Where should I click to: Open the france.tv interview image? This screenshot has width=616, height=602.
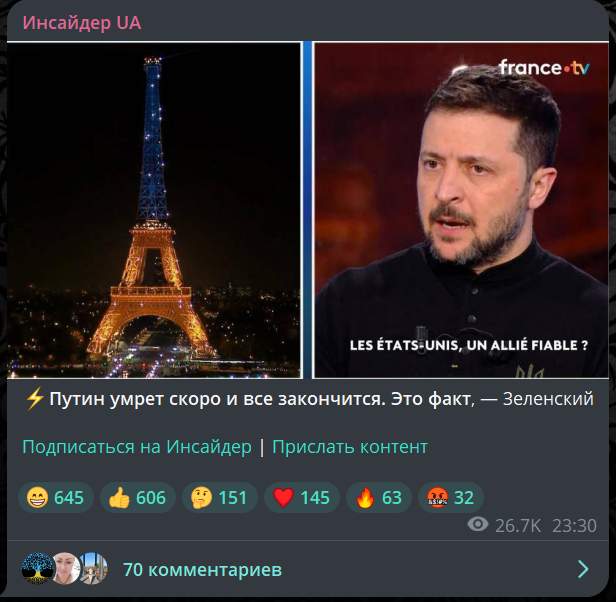coord(461,210)
